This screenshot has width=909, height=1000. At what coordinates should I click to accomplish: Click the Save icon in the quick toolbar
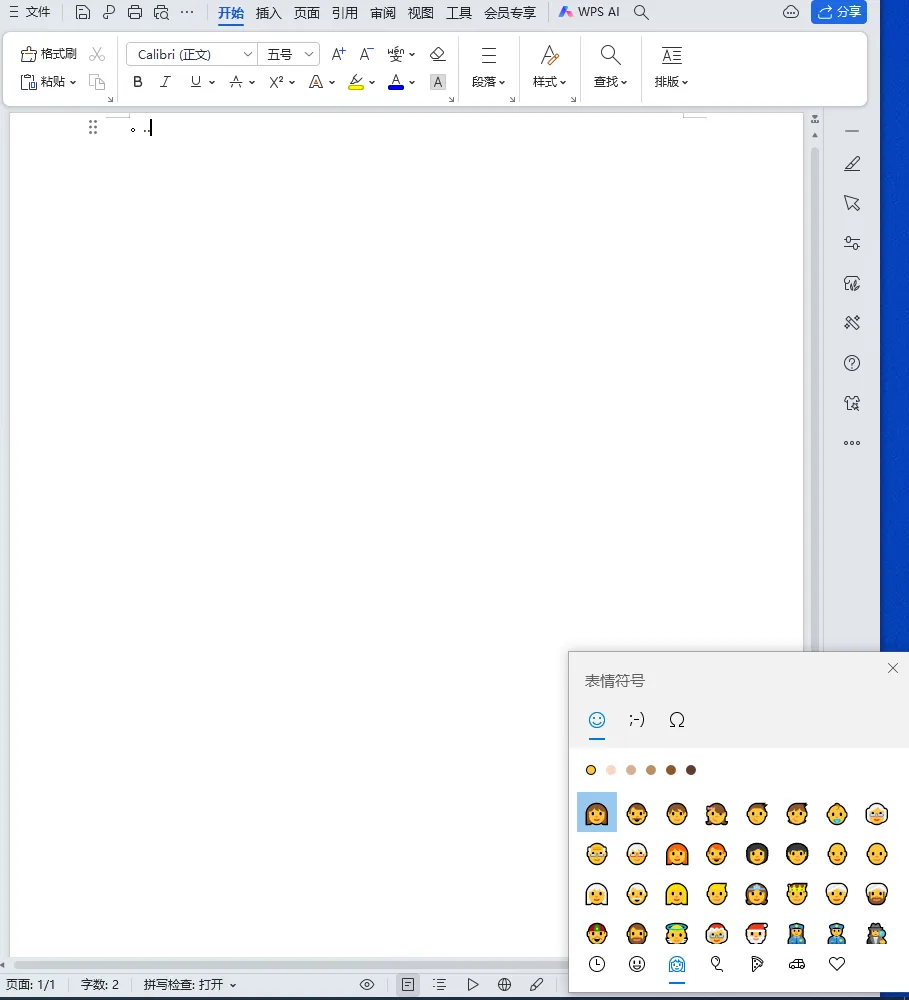coord(82,12)
